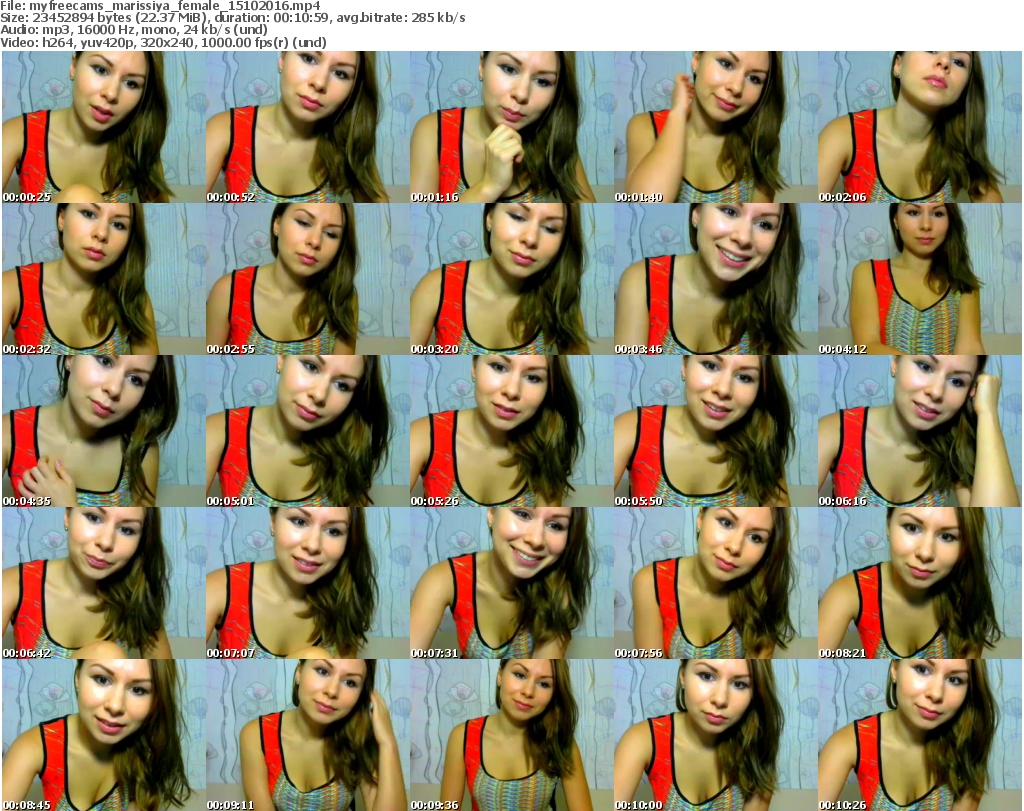This screenshot has width=1024, height=811.
Task: Select the frame stamped 00:04:35
Action: pos(103,431)
